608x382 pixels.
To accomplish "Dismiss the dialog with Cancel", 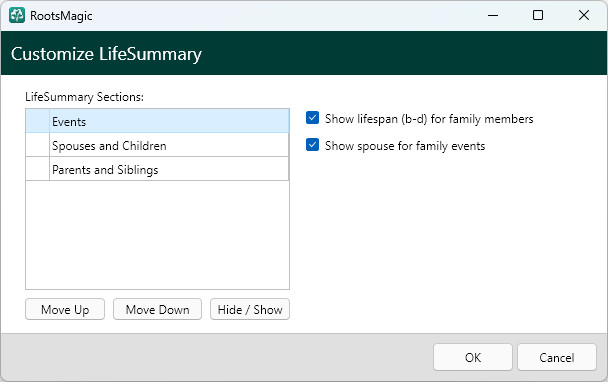I will point(556,357).
